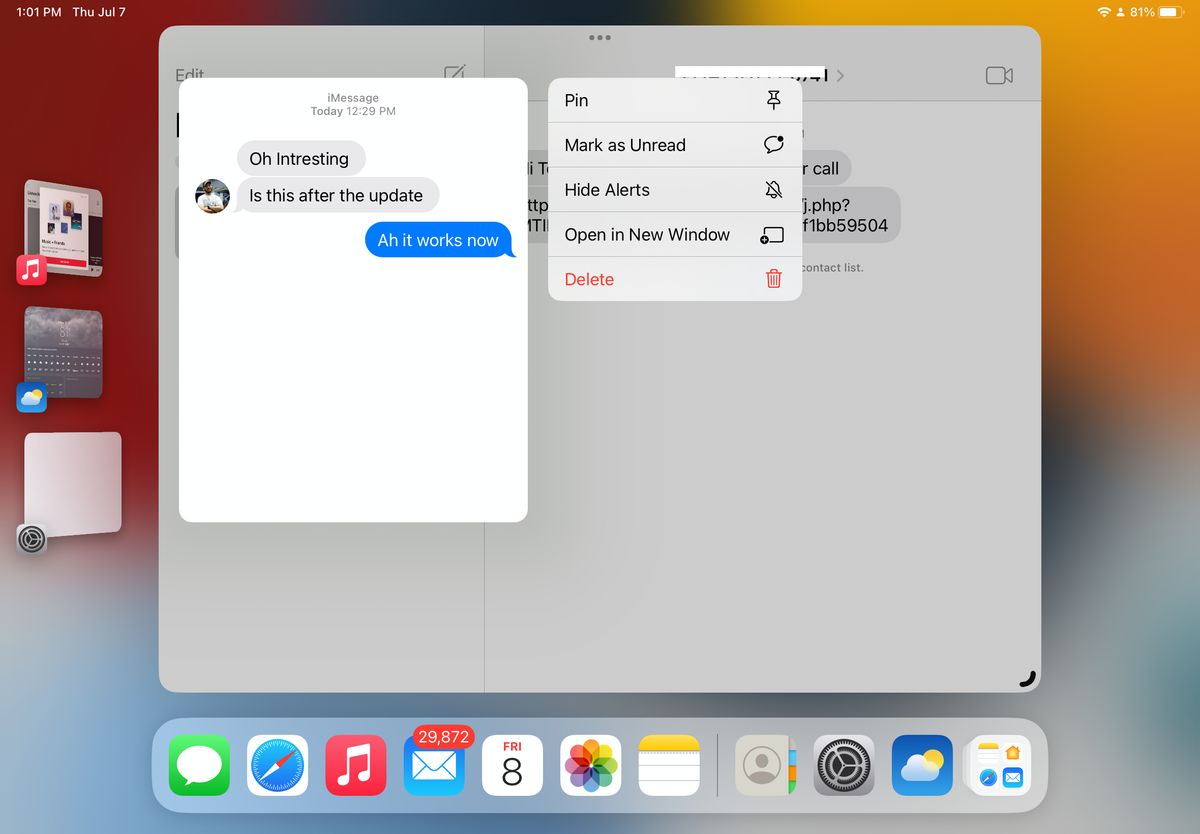
Task: Tap the Edit button in Messages
Action: click(x=189, y=75)
